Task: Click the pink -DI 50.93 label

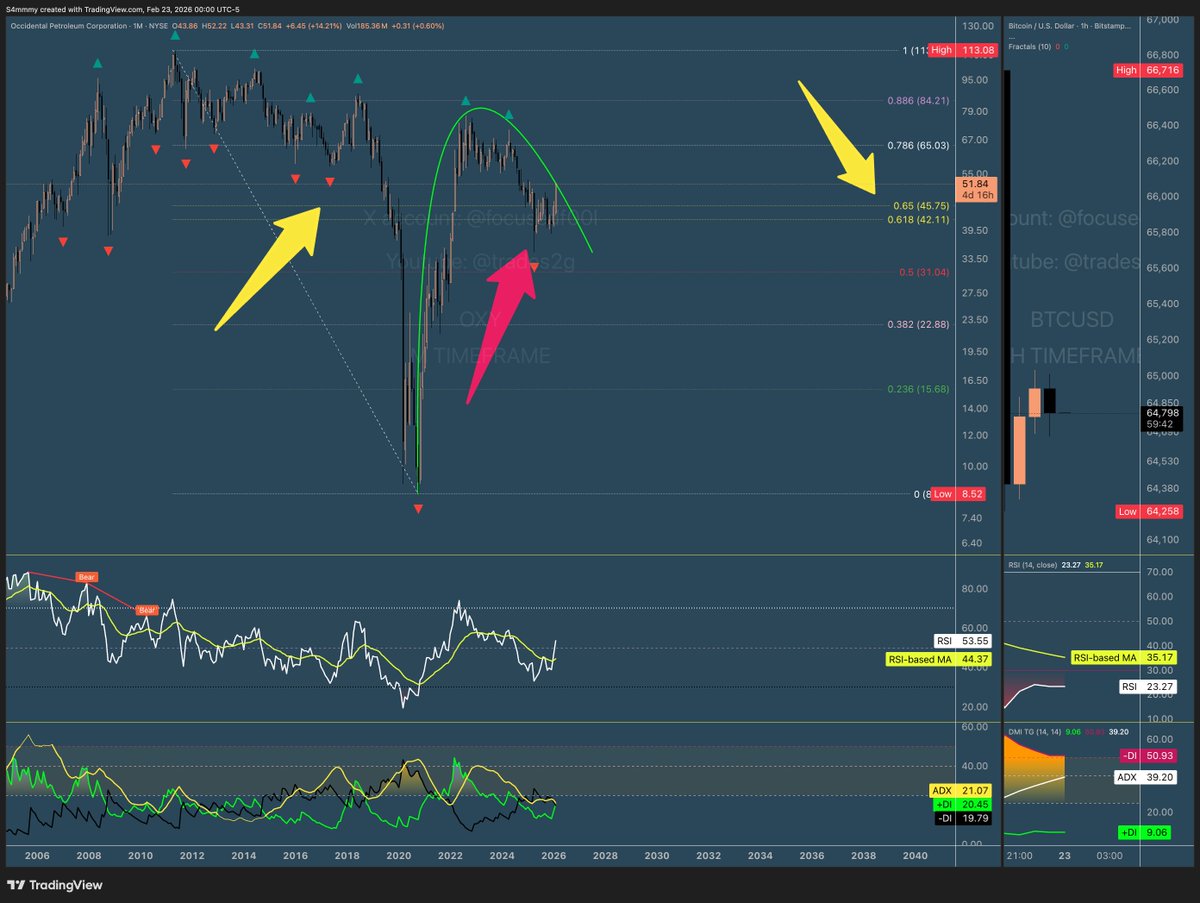Action: [x=1148, y=755]
